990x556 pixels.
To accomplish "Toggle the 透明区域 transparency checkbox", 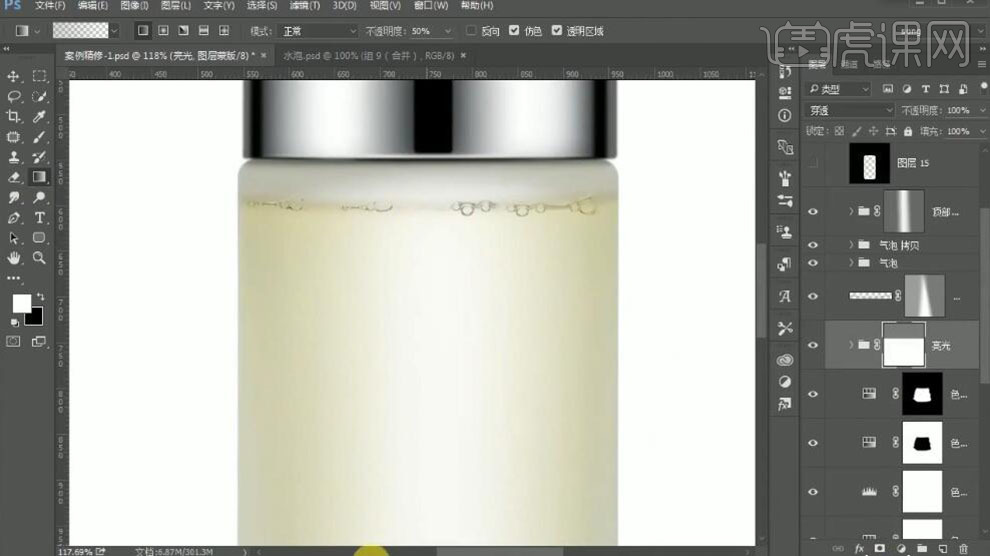I will [x=556, y=30].
